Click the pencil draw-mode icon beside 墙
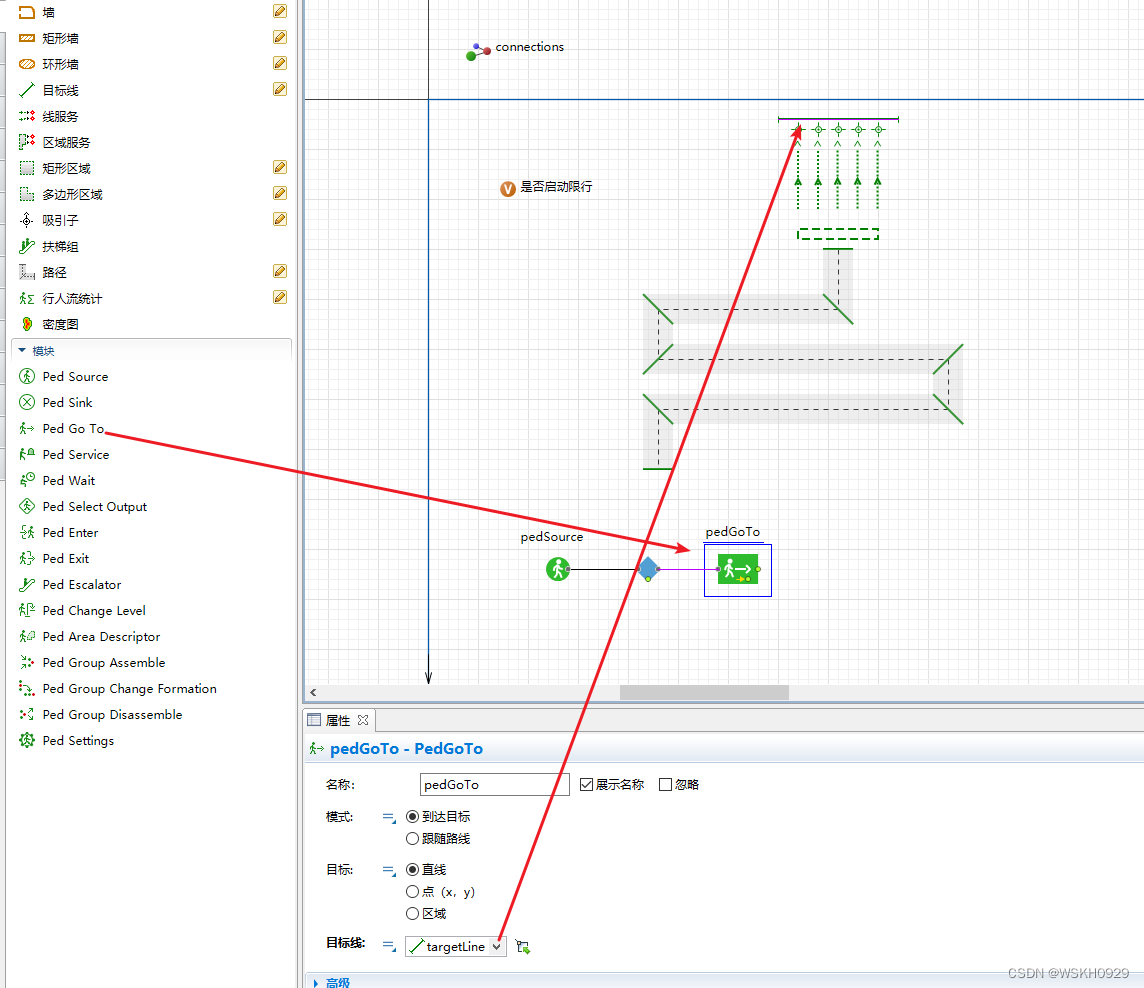This screenshot has height=988, width=1144. (280, 11)
